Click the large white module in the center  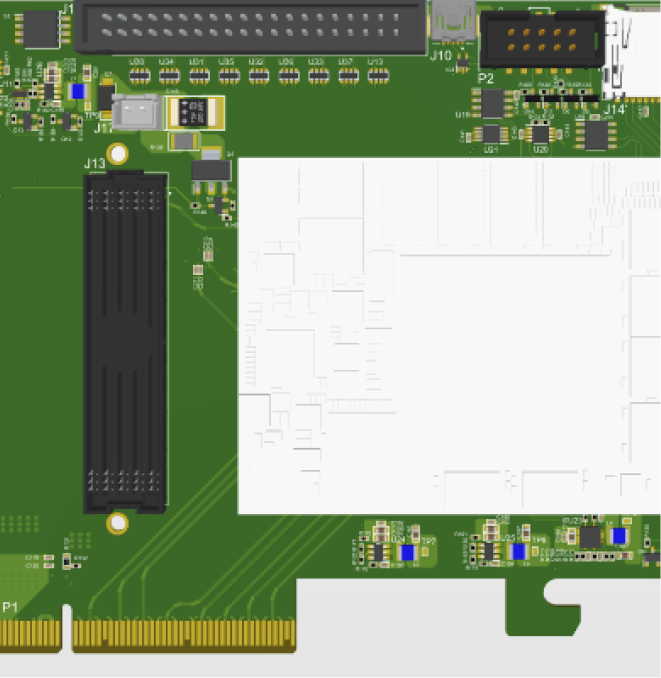(x=440, y=335)
